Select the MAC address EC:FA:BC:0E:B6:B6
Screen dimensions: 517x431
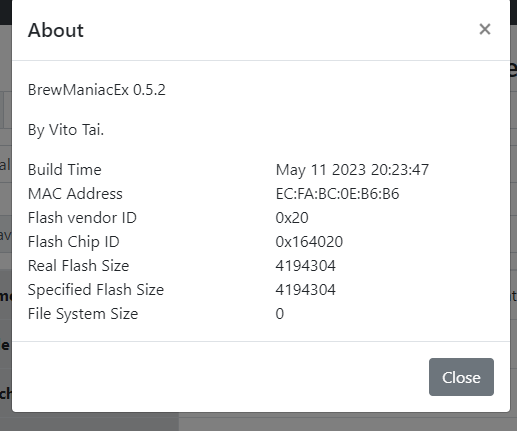coord(337,194)
